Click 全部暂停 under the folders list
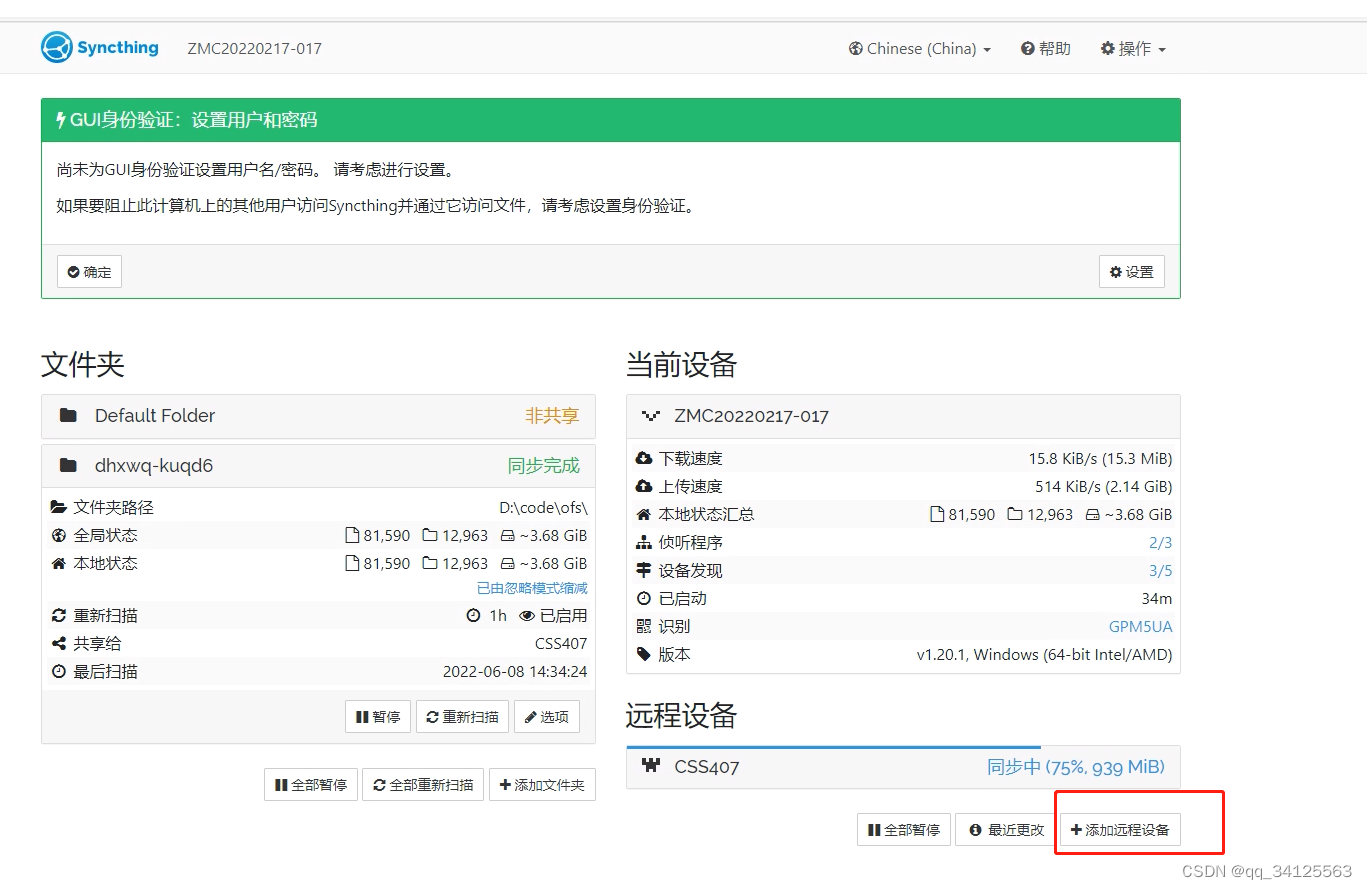This screenshot has width=1367, height=889. pyautogui.click(x=310, y=784)
